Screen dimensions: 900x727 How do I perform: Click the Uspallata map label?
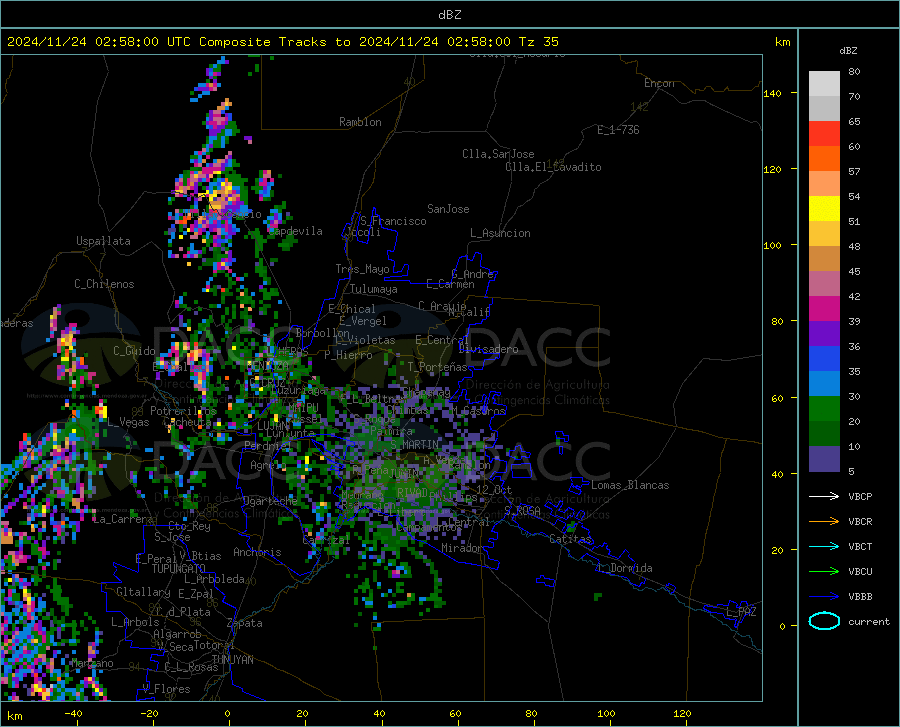click(103, 241)
